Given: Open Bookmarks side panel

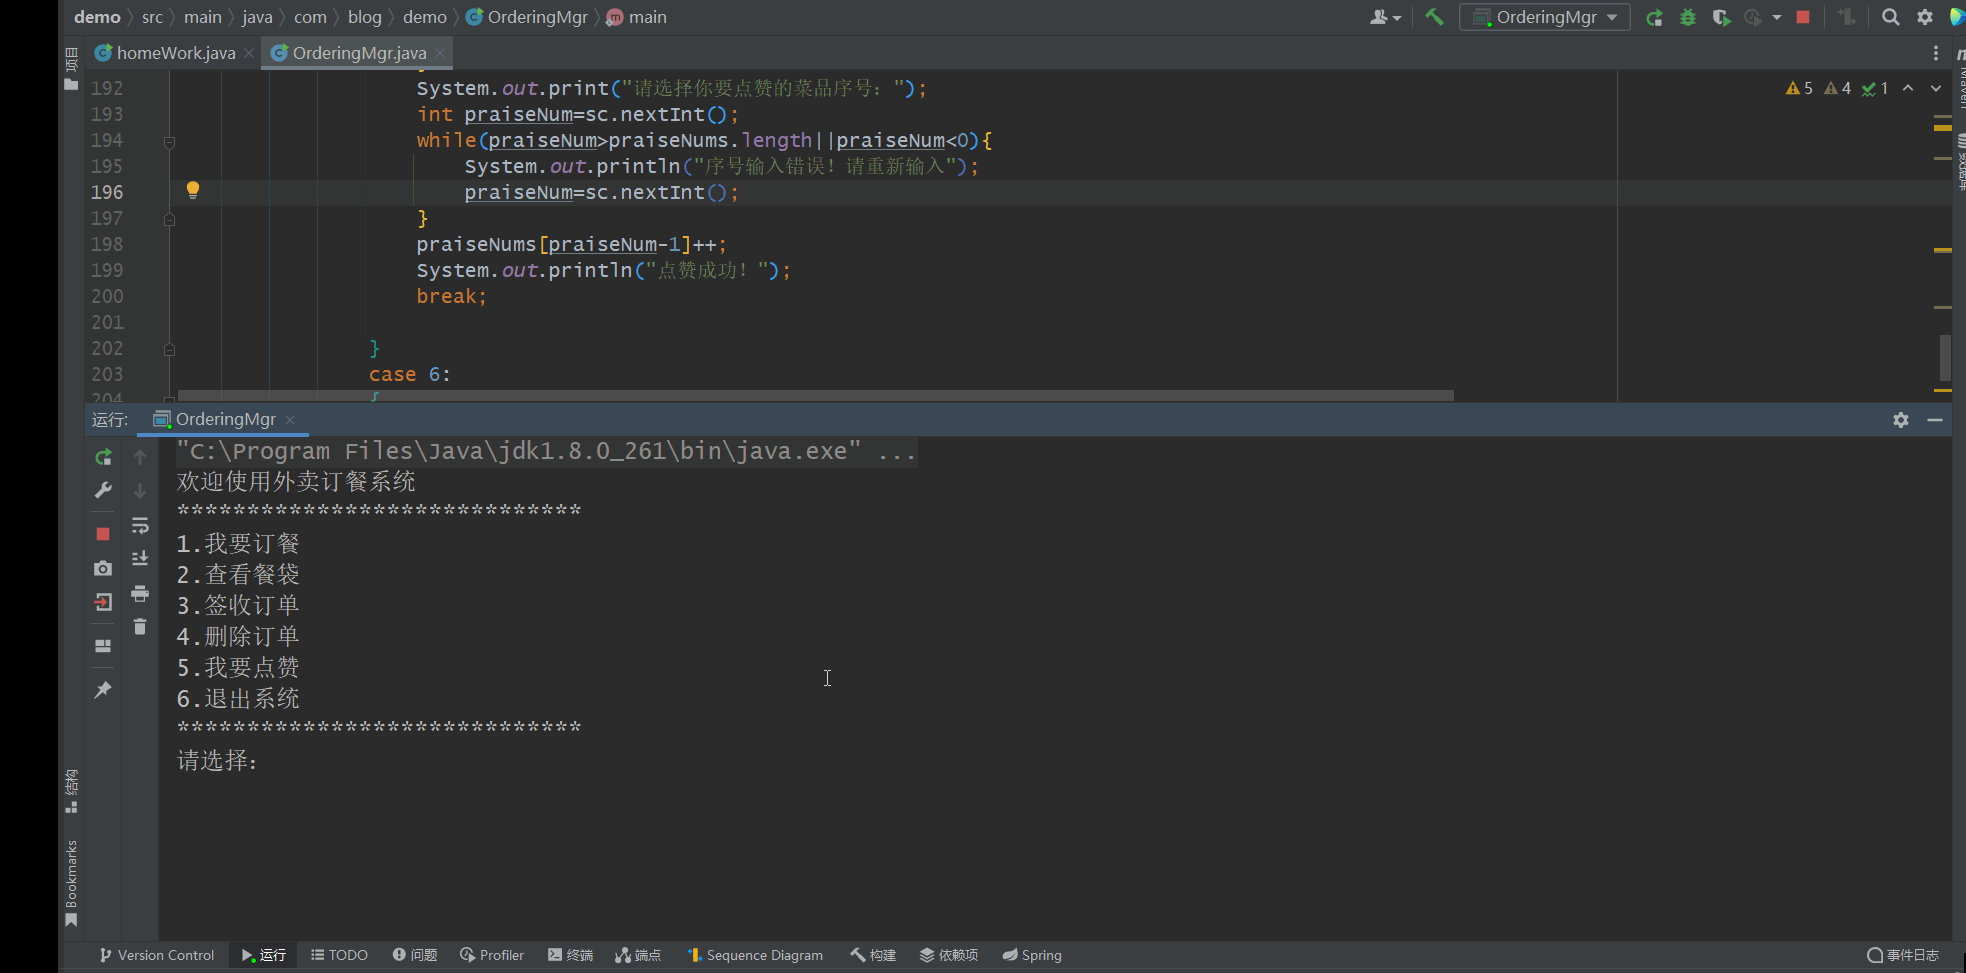Looking at the screenshot, I should point(71,883).
